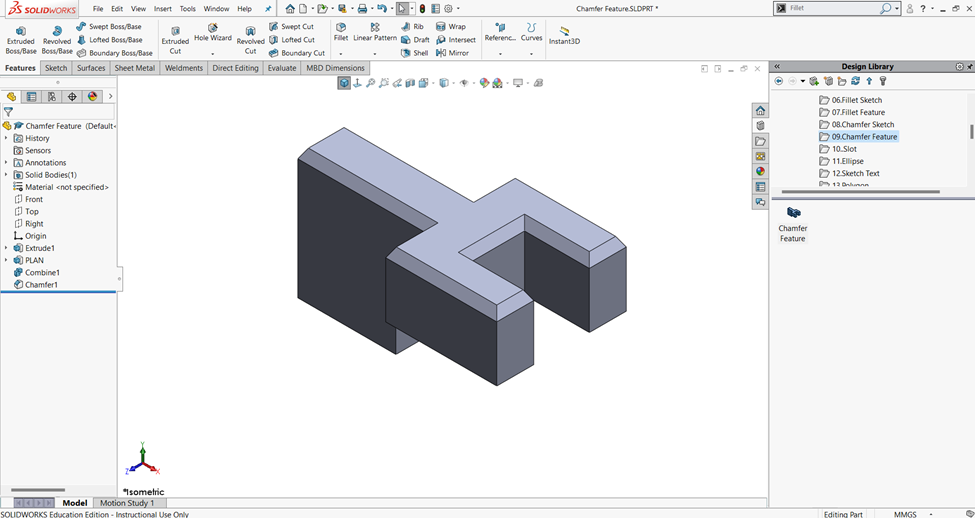Open the Tools menu
Image resolution: width=975 pixels, height=518 pixels.
pos(187,9)
